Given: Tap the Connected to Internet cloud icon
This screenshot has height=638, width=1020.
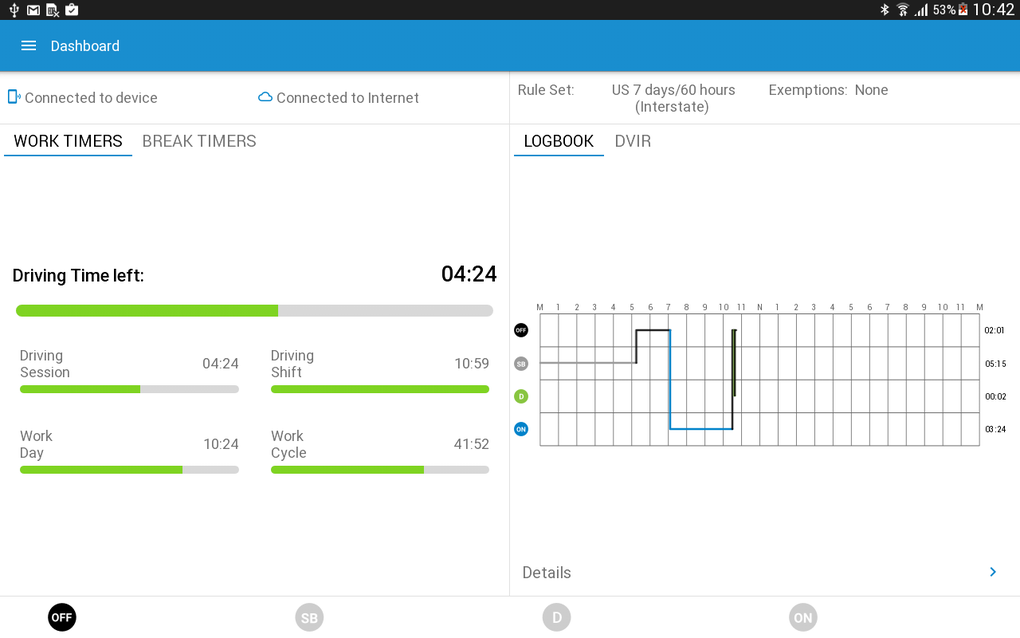Looking at the screenshot, I should [x=265, y=97].
